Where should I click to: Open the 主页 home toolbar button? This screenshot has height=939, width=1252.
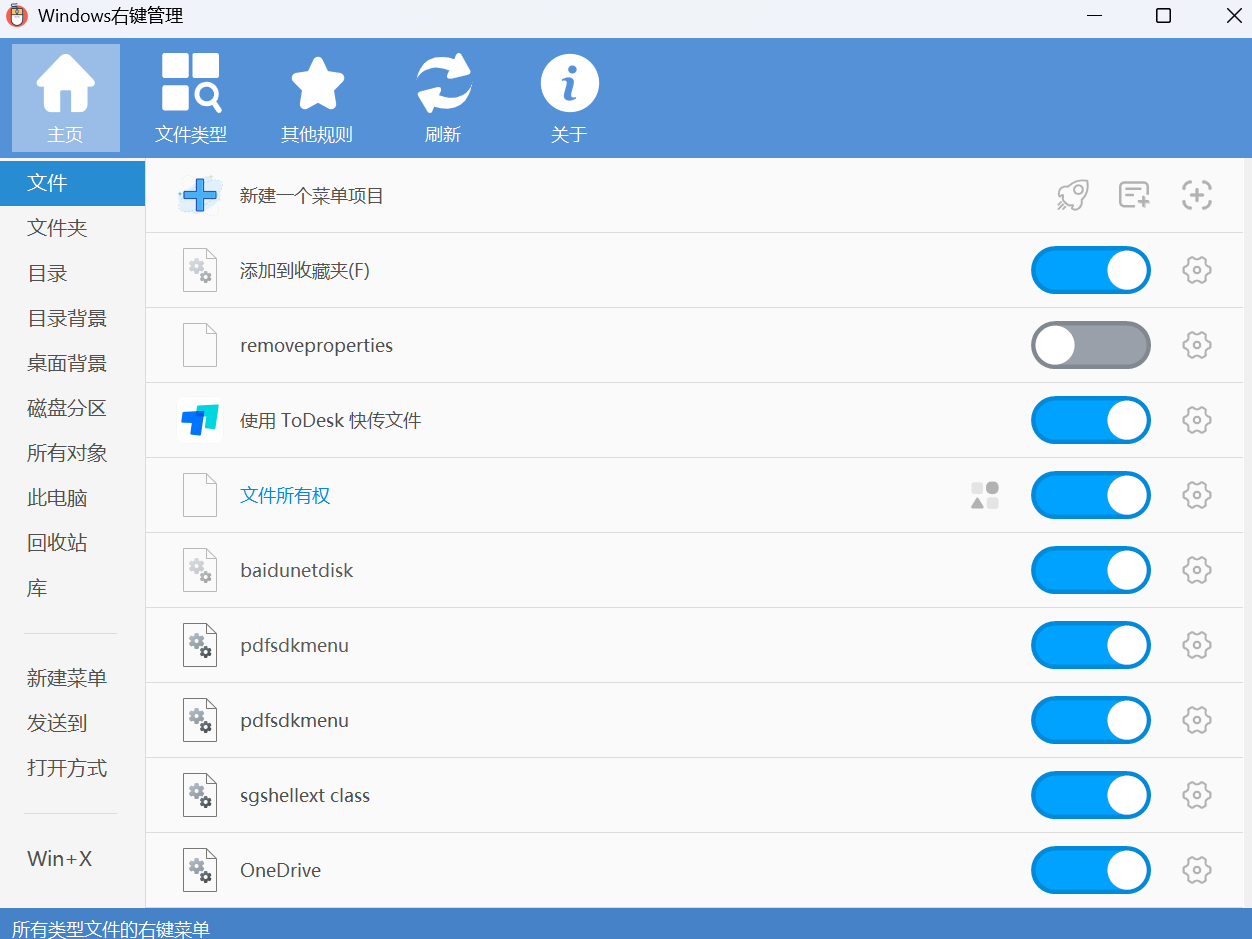click(66, 98)
